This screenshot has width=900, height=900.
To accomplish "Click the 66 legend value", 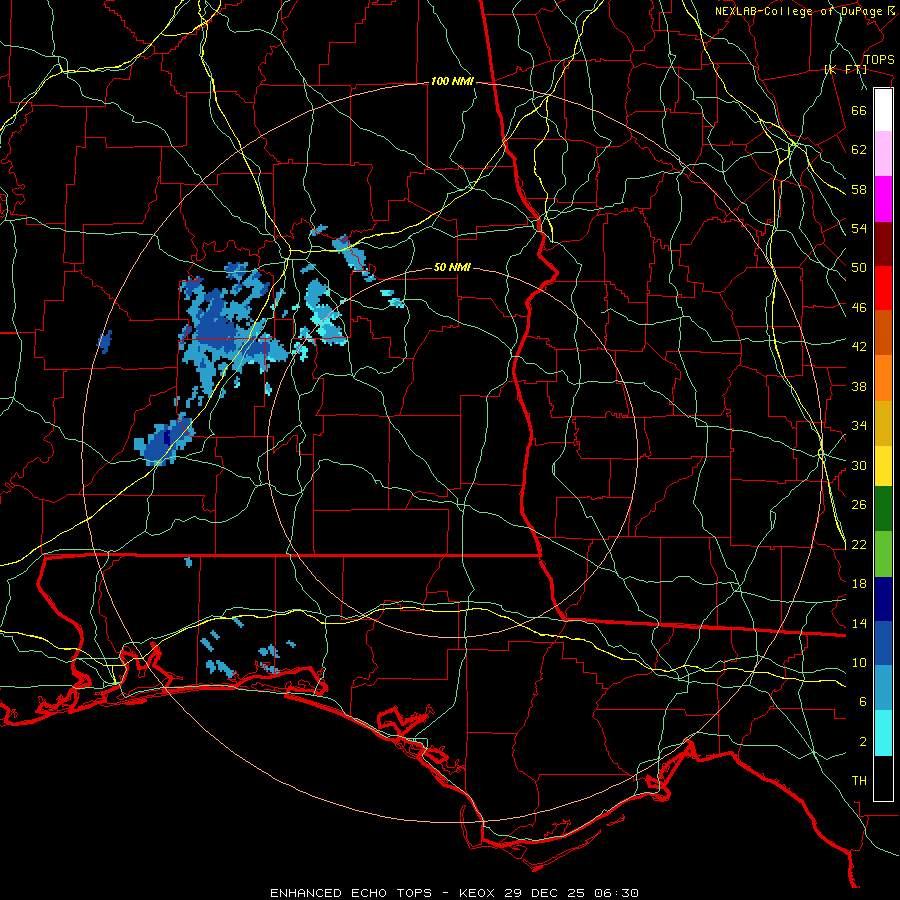I will pos(859,110).
